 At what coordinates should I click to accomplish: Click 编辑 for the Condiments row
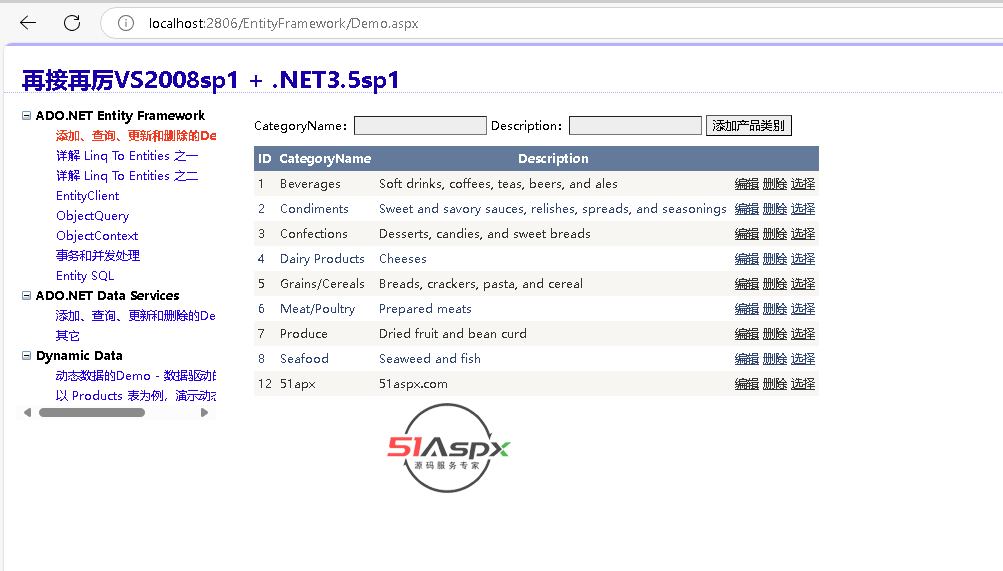(746, 209)
